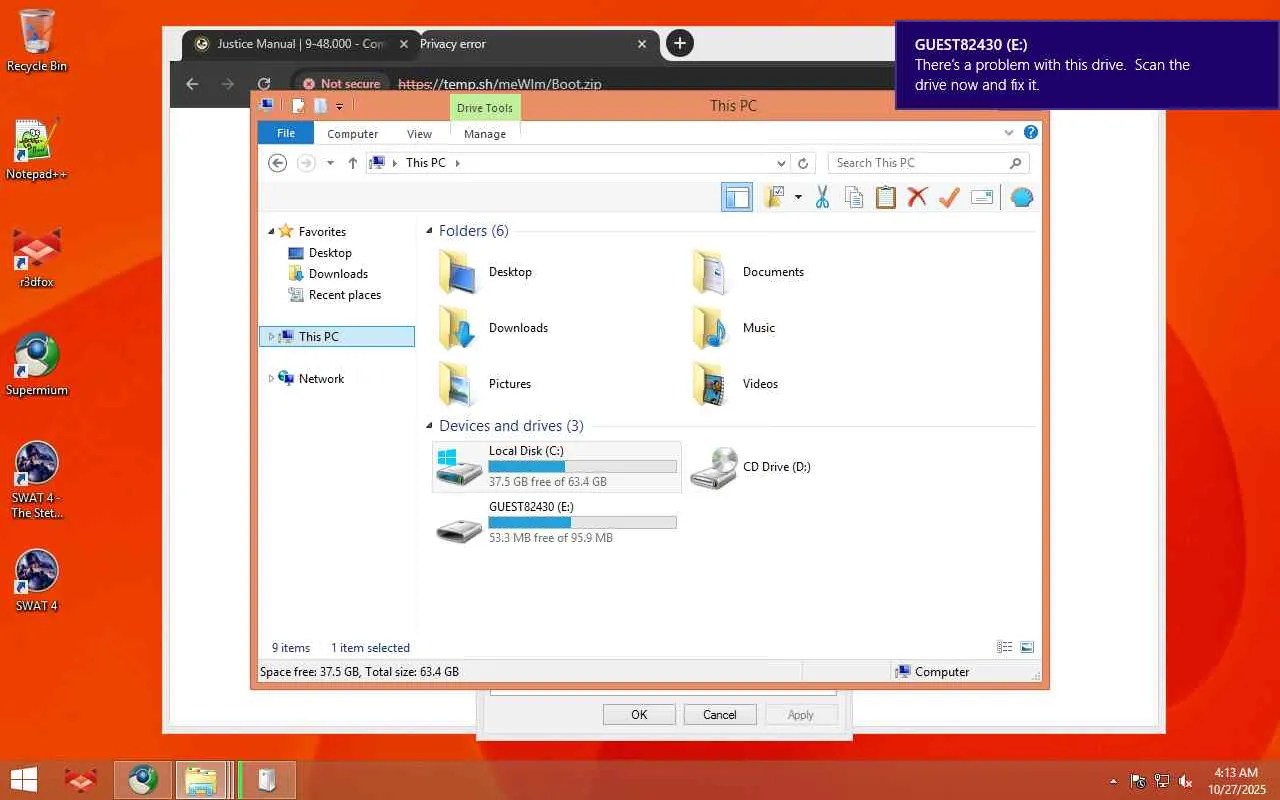Screen dimensions: 1280x800
Task: Click the muted volume tray icon
Action: pos(1186,781)
